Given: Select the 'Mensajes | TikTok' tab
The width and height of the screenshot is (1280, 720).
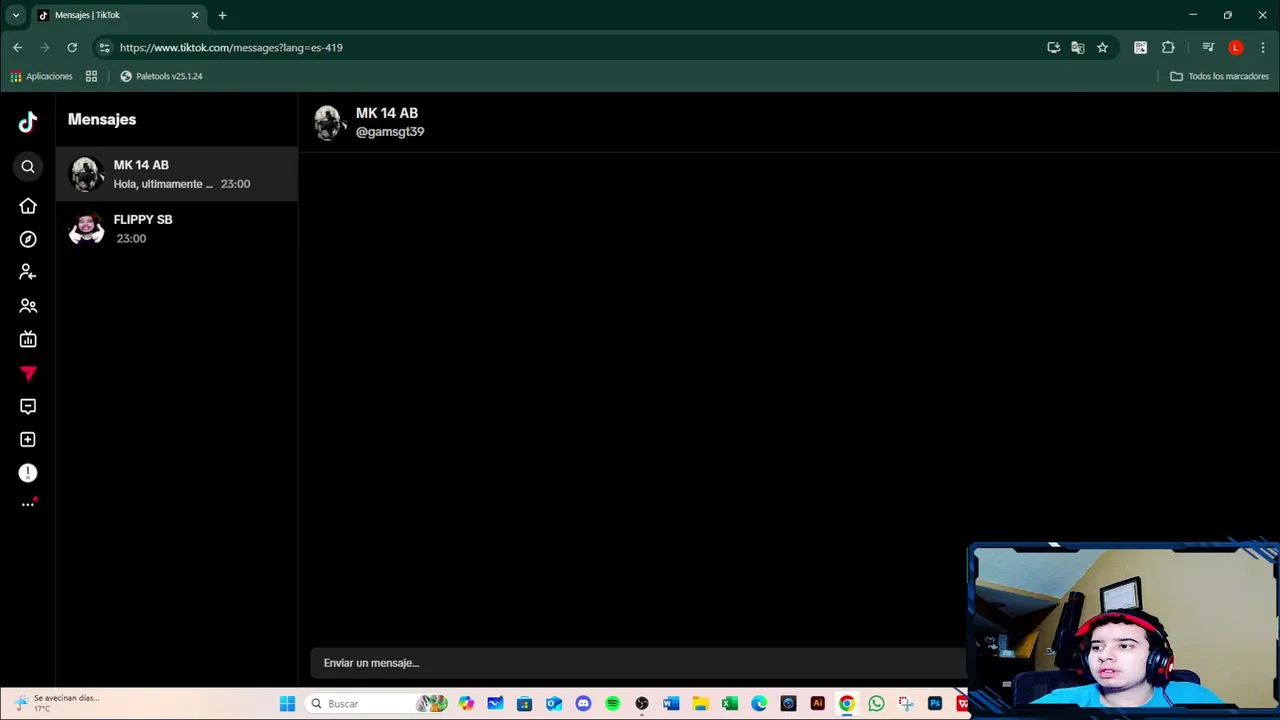Looking at the screenshot, I should pyautogui.click(x=118, y=15).
